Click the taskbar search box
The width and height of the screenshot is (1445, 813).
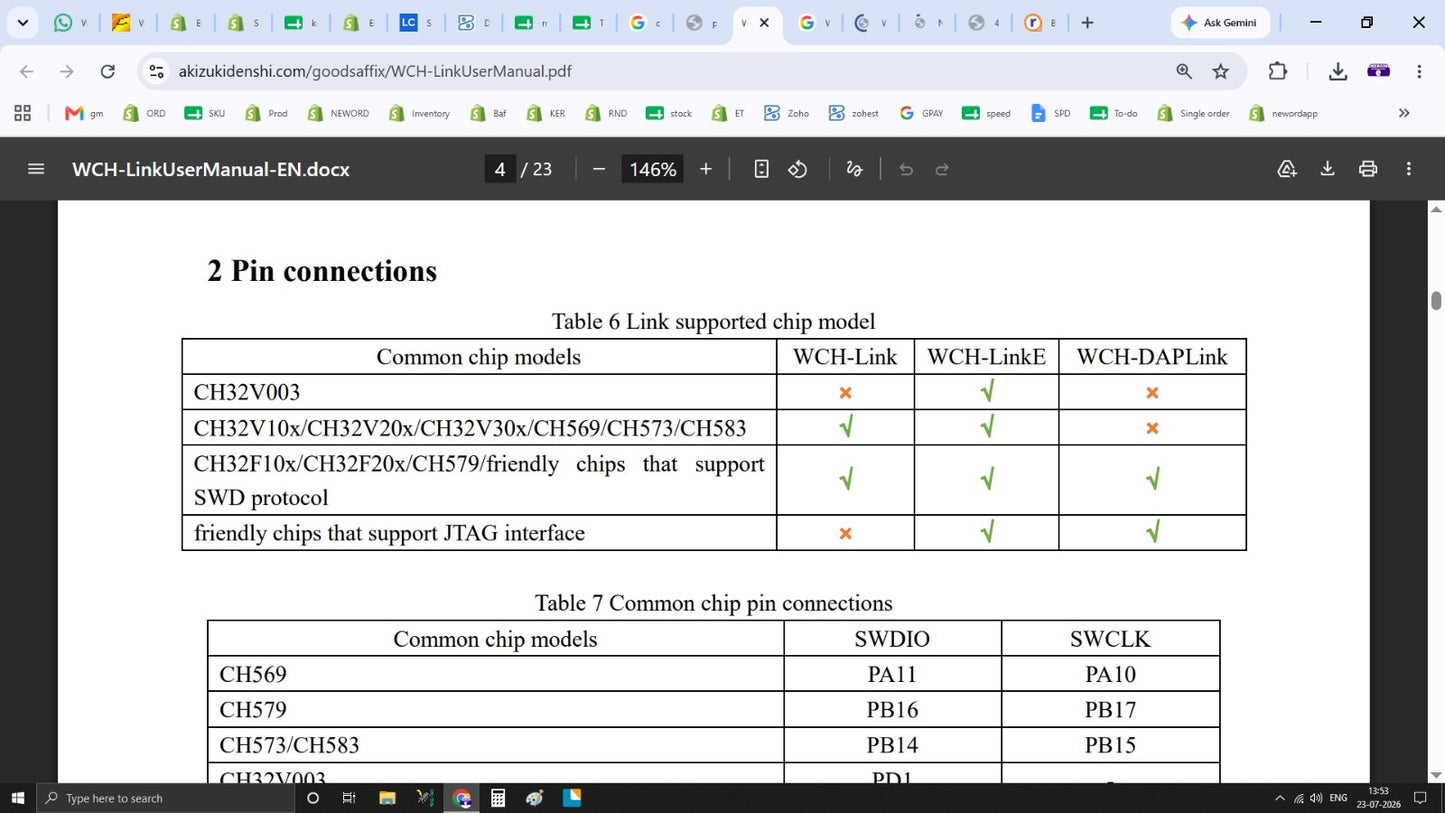pos(165,798)
